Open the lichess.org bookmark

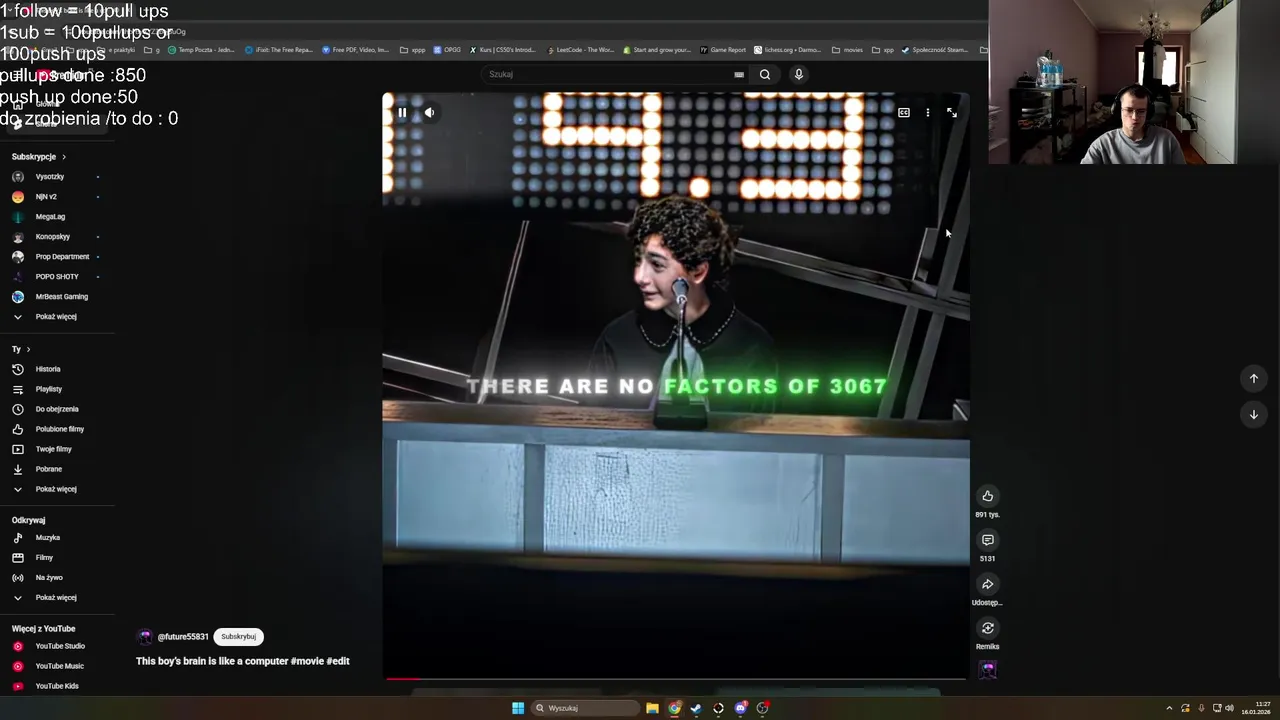788,50
